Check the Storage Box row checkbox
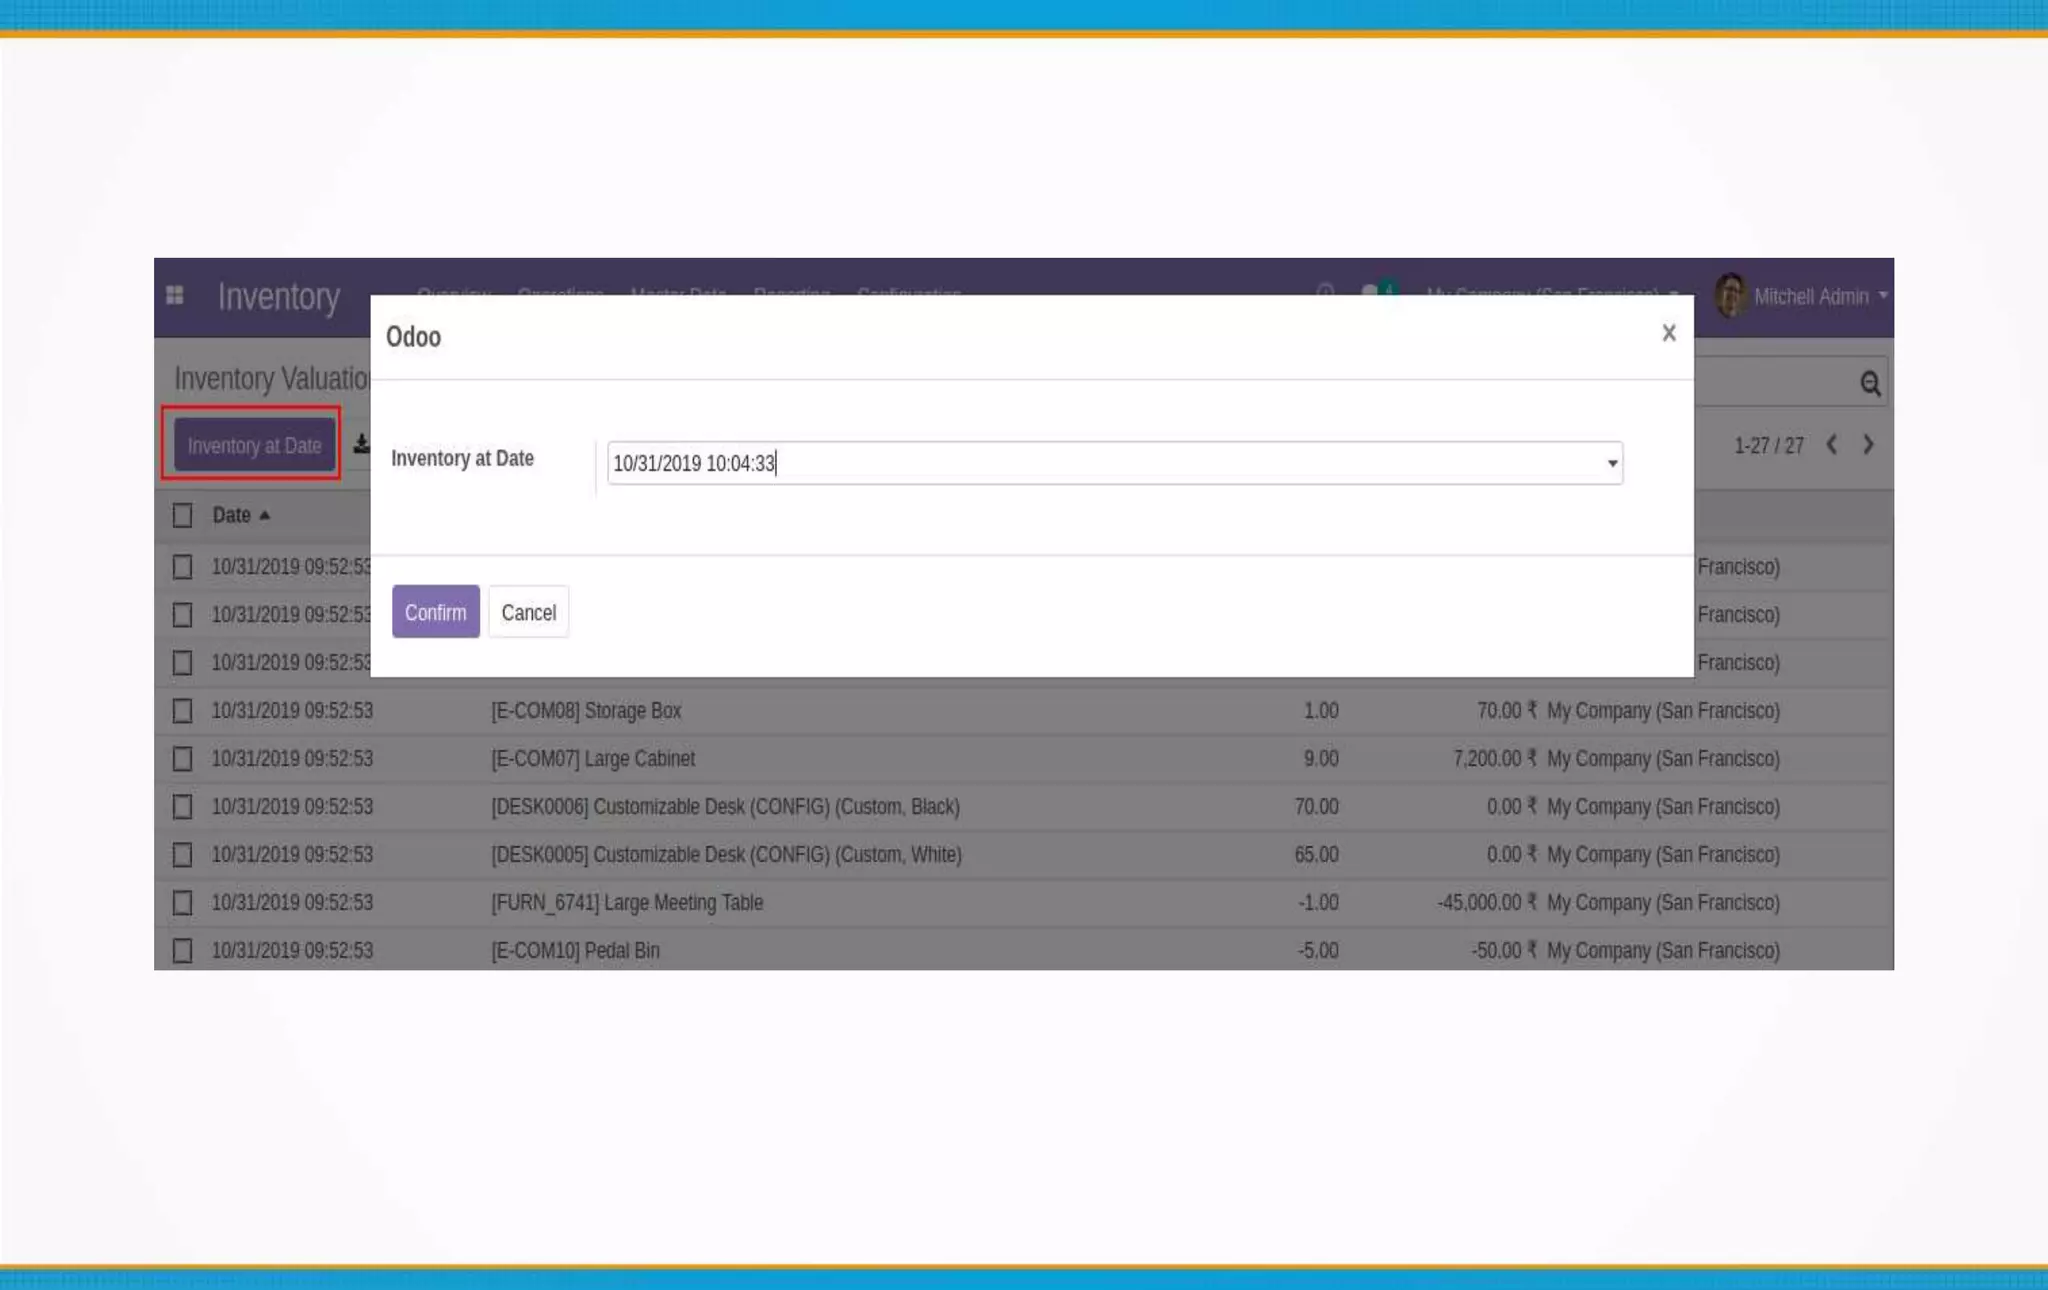The width and height of the screenshot is (2048, 1290). tap(182, 711)
